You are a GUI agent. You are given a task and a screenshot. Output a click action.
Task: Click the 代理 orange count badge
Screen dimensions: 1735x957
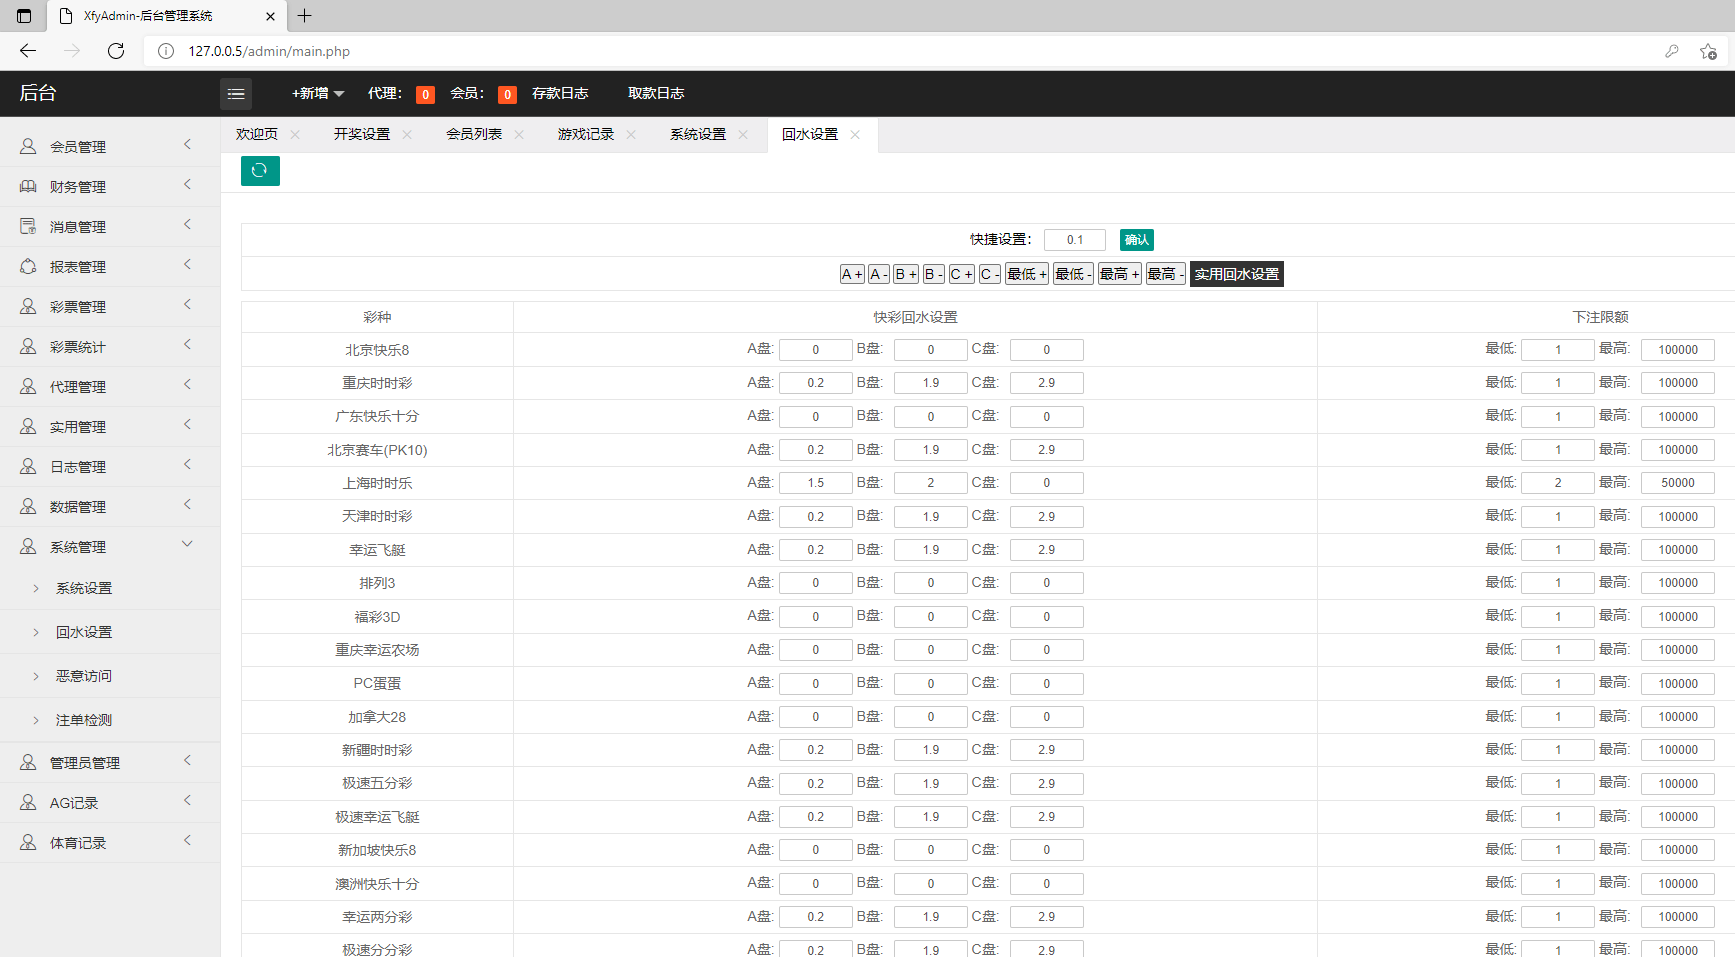tap(425, 94)
